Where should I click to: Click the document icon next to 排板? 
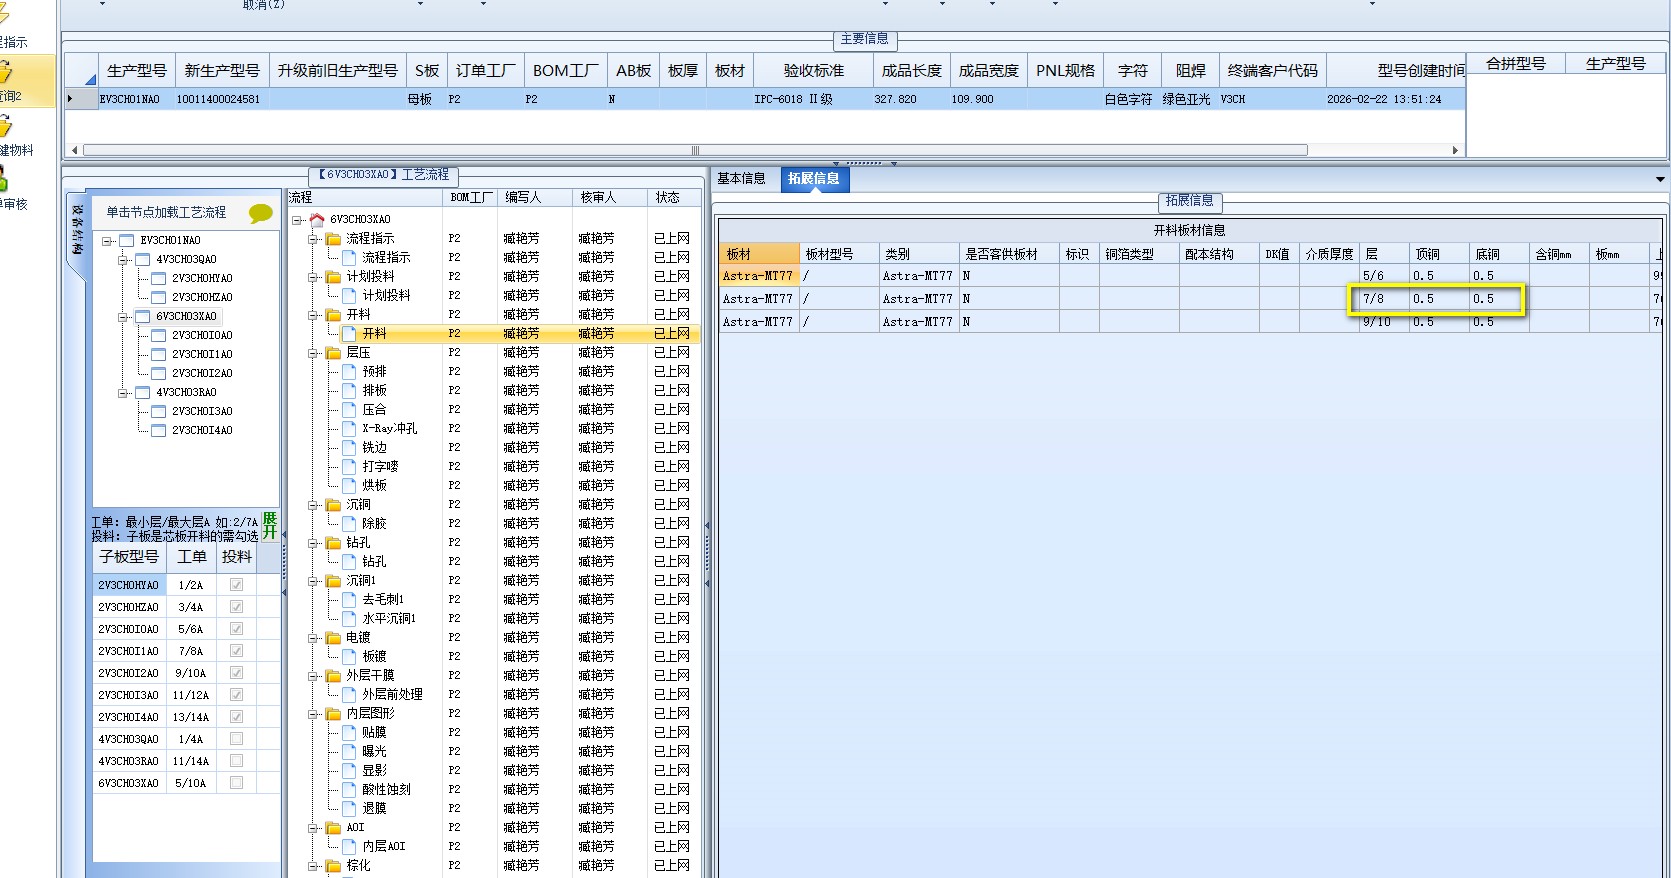coord(349,390)
